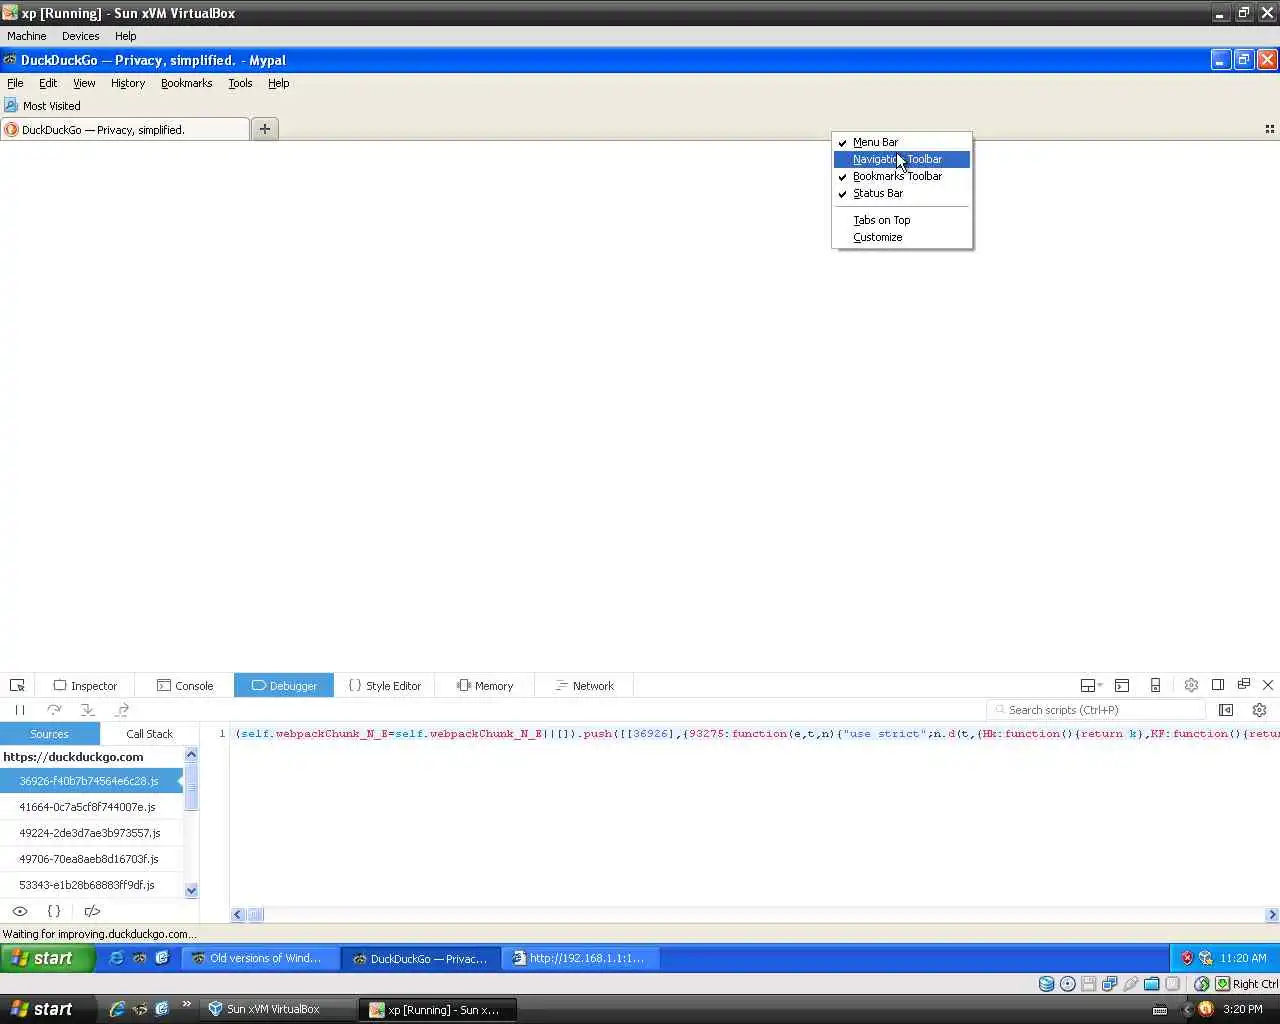Switch to the Memory tab
This screenshot has height=1024, width=1280.
[x=484, y=686]
